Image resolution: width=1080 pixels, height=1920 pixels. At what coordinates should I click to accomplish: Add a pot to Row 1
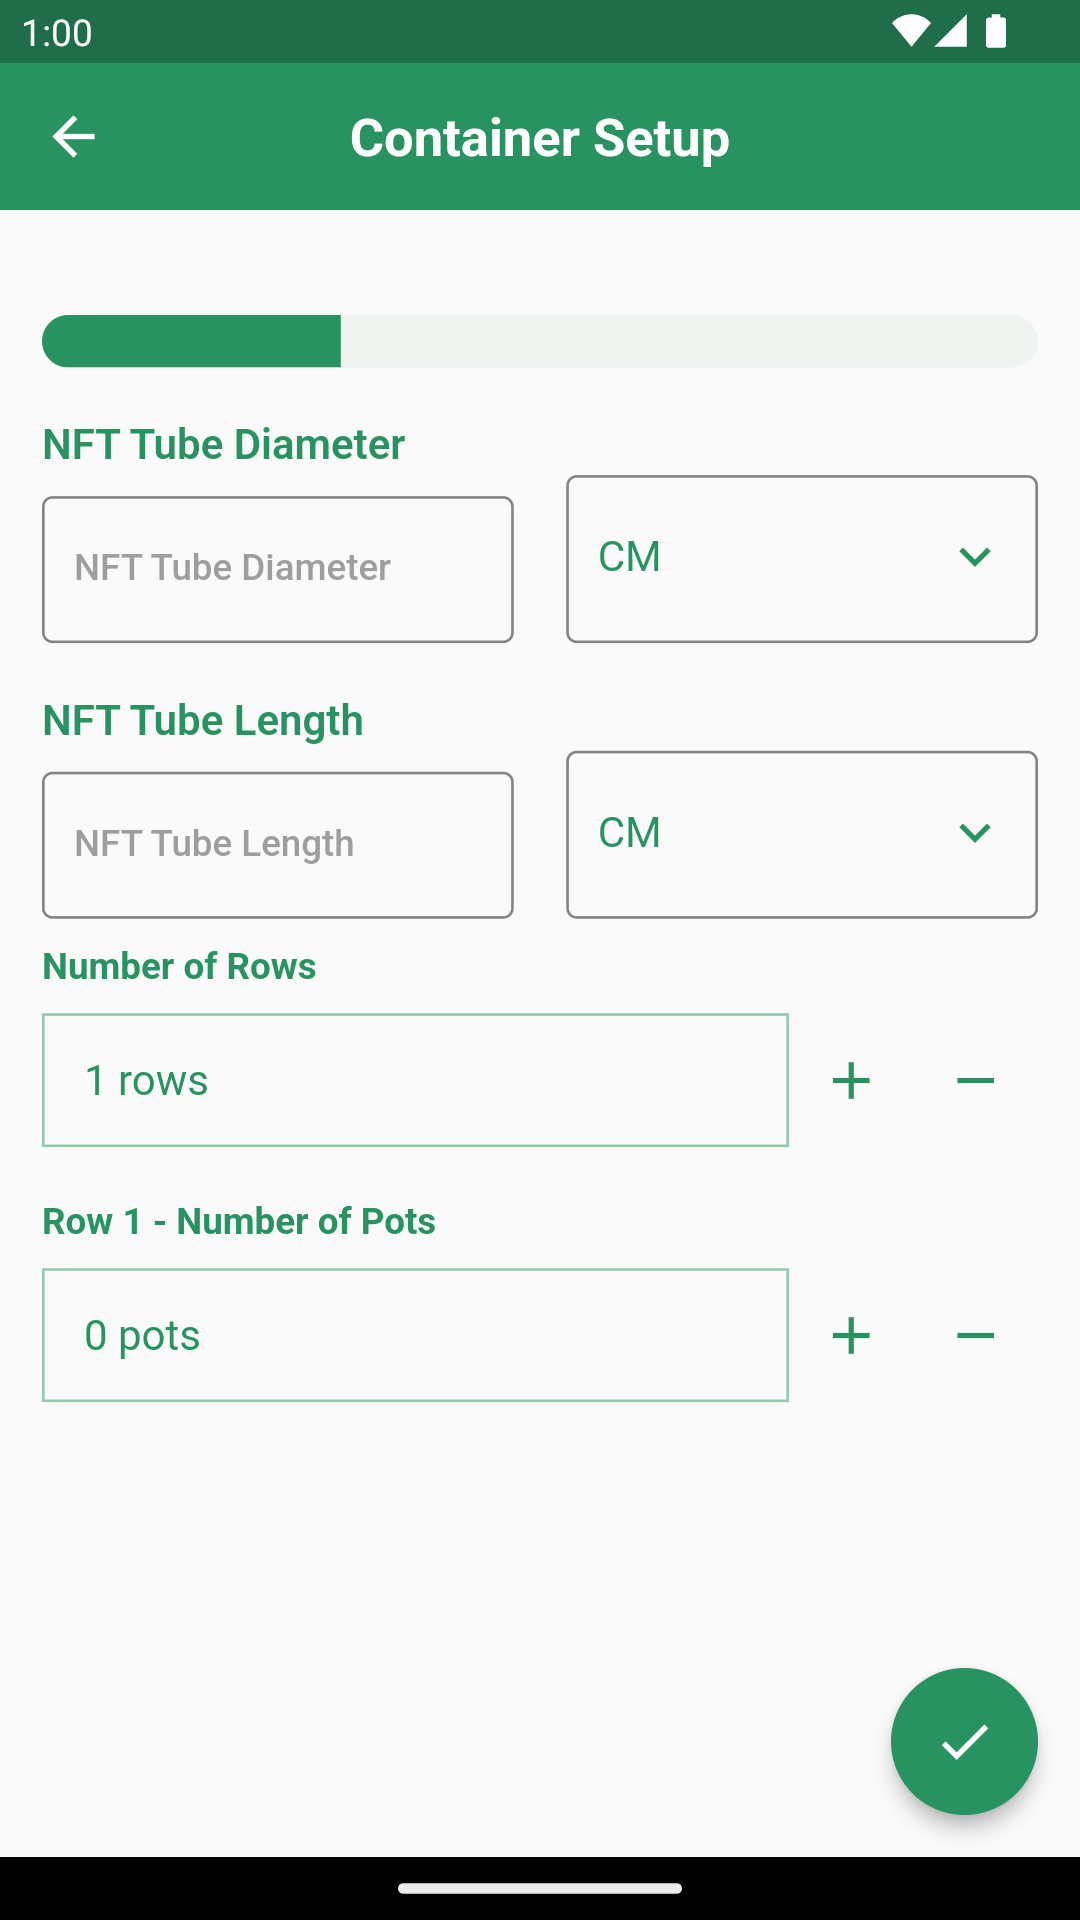coord(851,1336)
